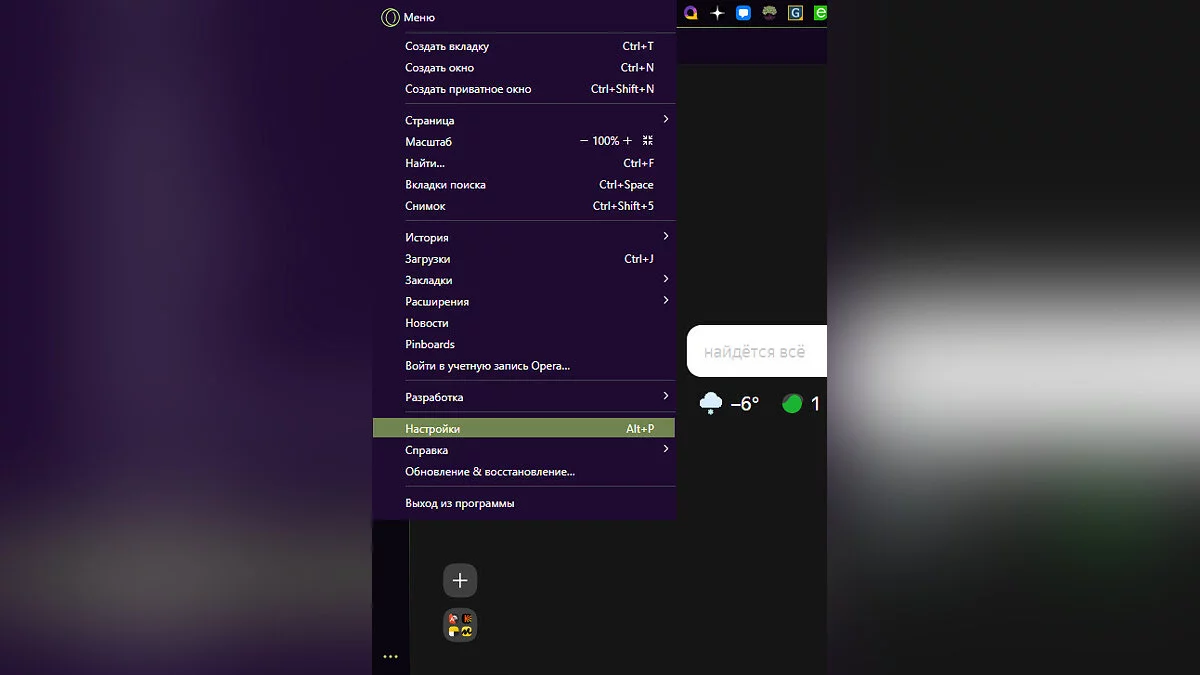Choose Снимок menu entry
Screen dimensions: 1200x675
(524, 206)
